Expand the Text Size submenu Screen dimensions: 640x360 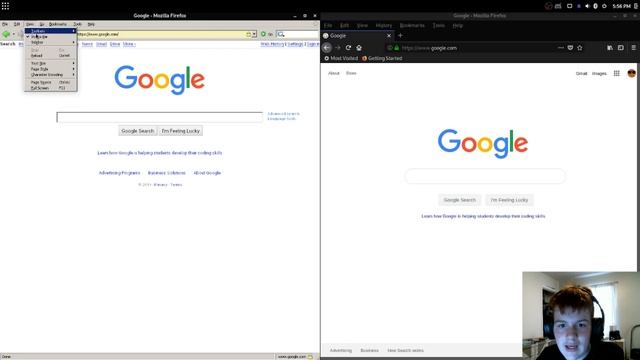pyautogui.click(x=51, y=64)
